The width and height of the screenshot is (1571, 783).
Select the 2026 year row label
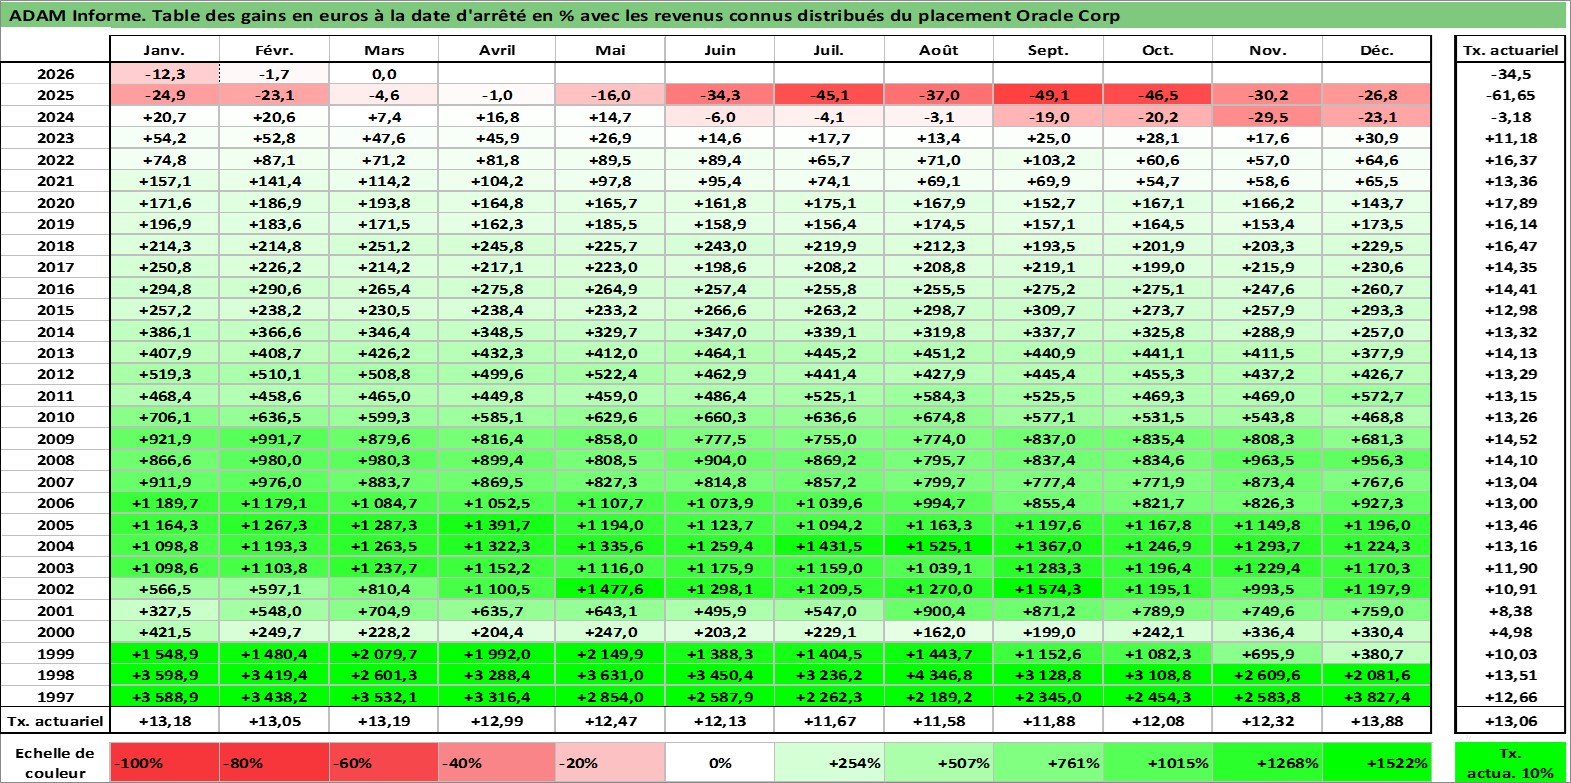pos(55,74)
